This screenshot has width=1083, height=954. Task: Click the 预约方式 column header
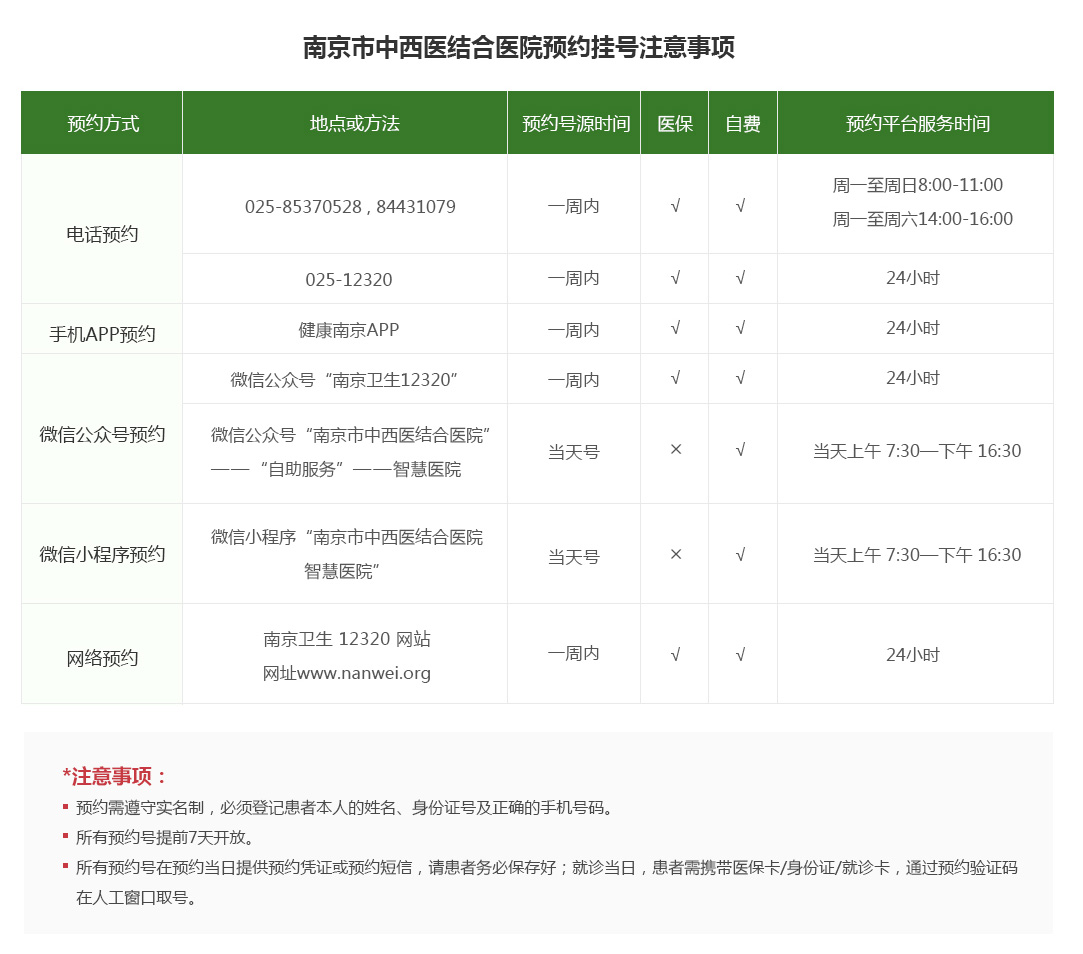(x=102, y=123)
